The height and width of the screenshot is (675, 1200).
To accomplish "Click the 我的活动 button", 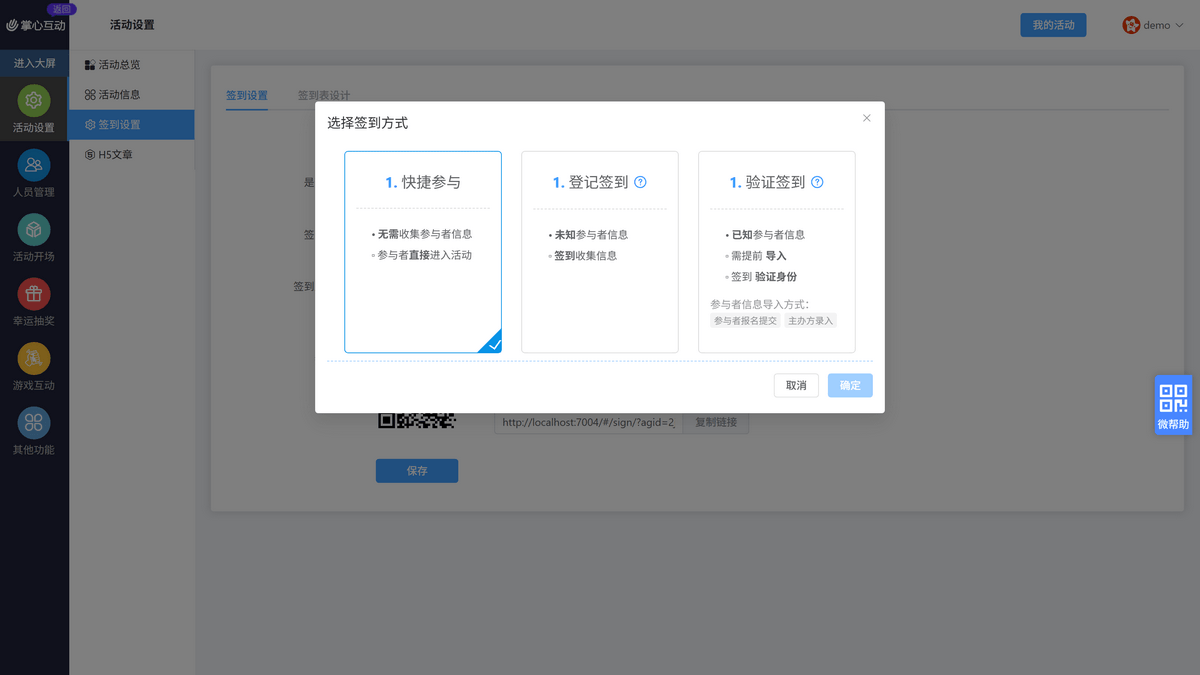I will pyautogui.click(x=1053, y=25).
